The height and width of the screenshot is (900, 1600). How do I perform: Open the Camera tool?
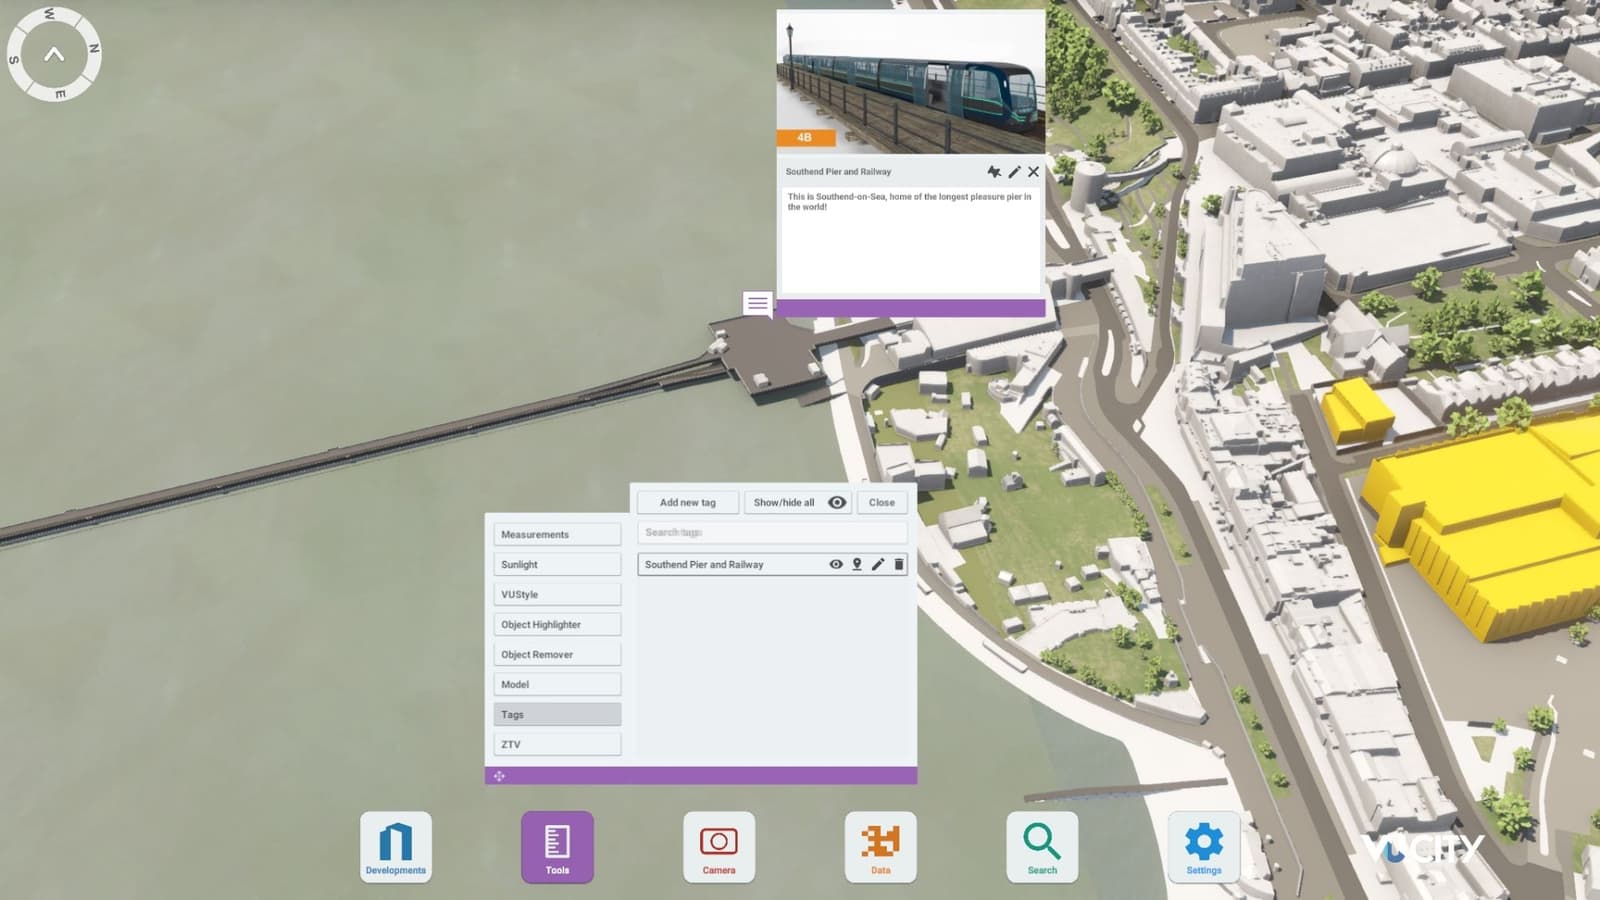point(718,846)
